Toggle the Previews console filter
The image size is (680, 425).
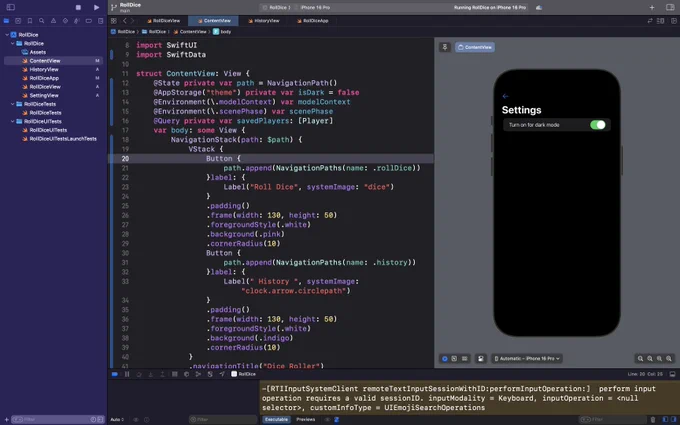(305, 419)
